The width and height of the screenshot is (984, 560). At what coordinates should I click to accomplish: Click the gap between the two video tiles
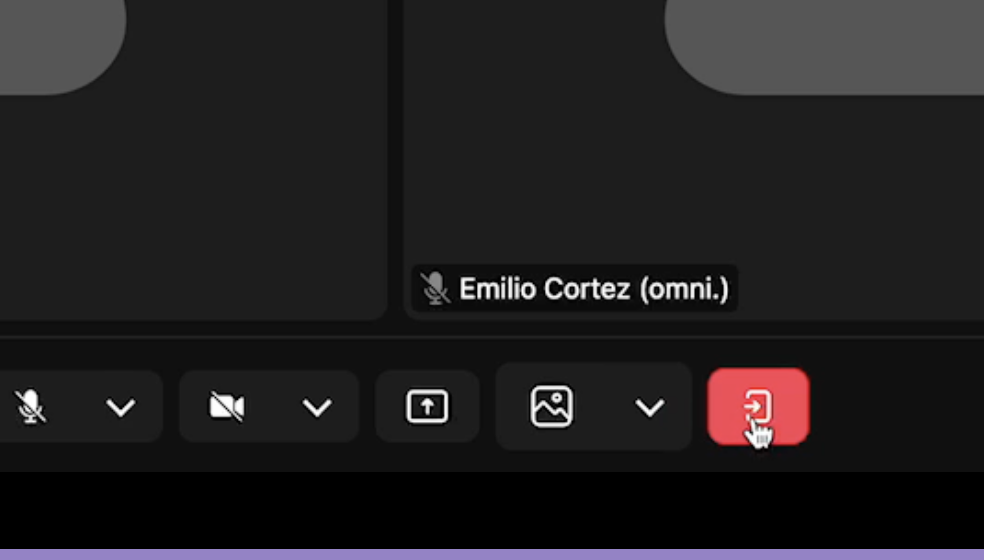(395, 160)
